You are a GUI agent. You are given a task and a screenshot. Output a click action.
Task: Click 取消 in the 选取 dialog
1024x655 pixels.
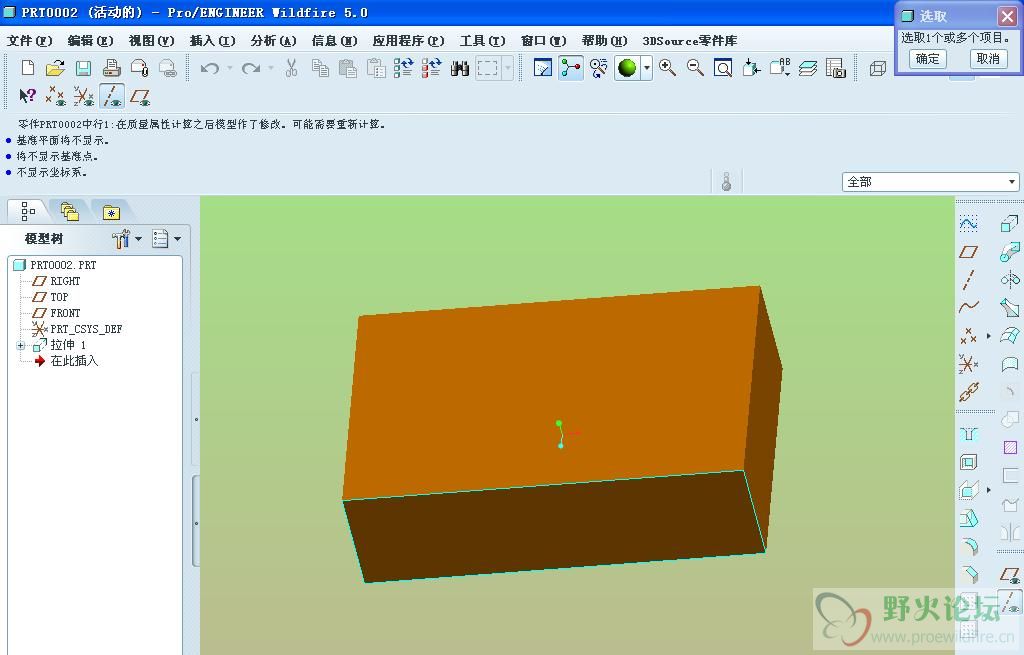[988, 59]
